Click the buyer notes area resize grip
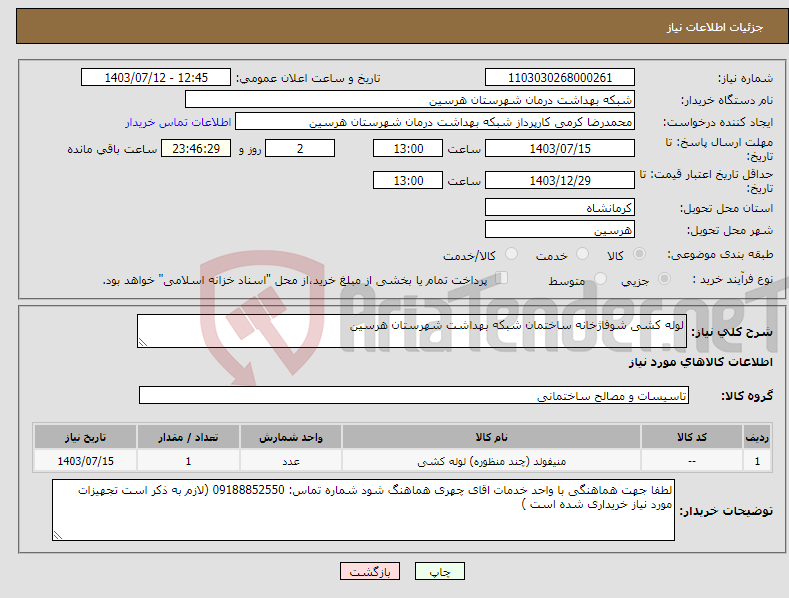This screenshot has width=789, height=598. pos(58,536)
